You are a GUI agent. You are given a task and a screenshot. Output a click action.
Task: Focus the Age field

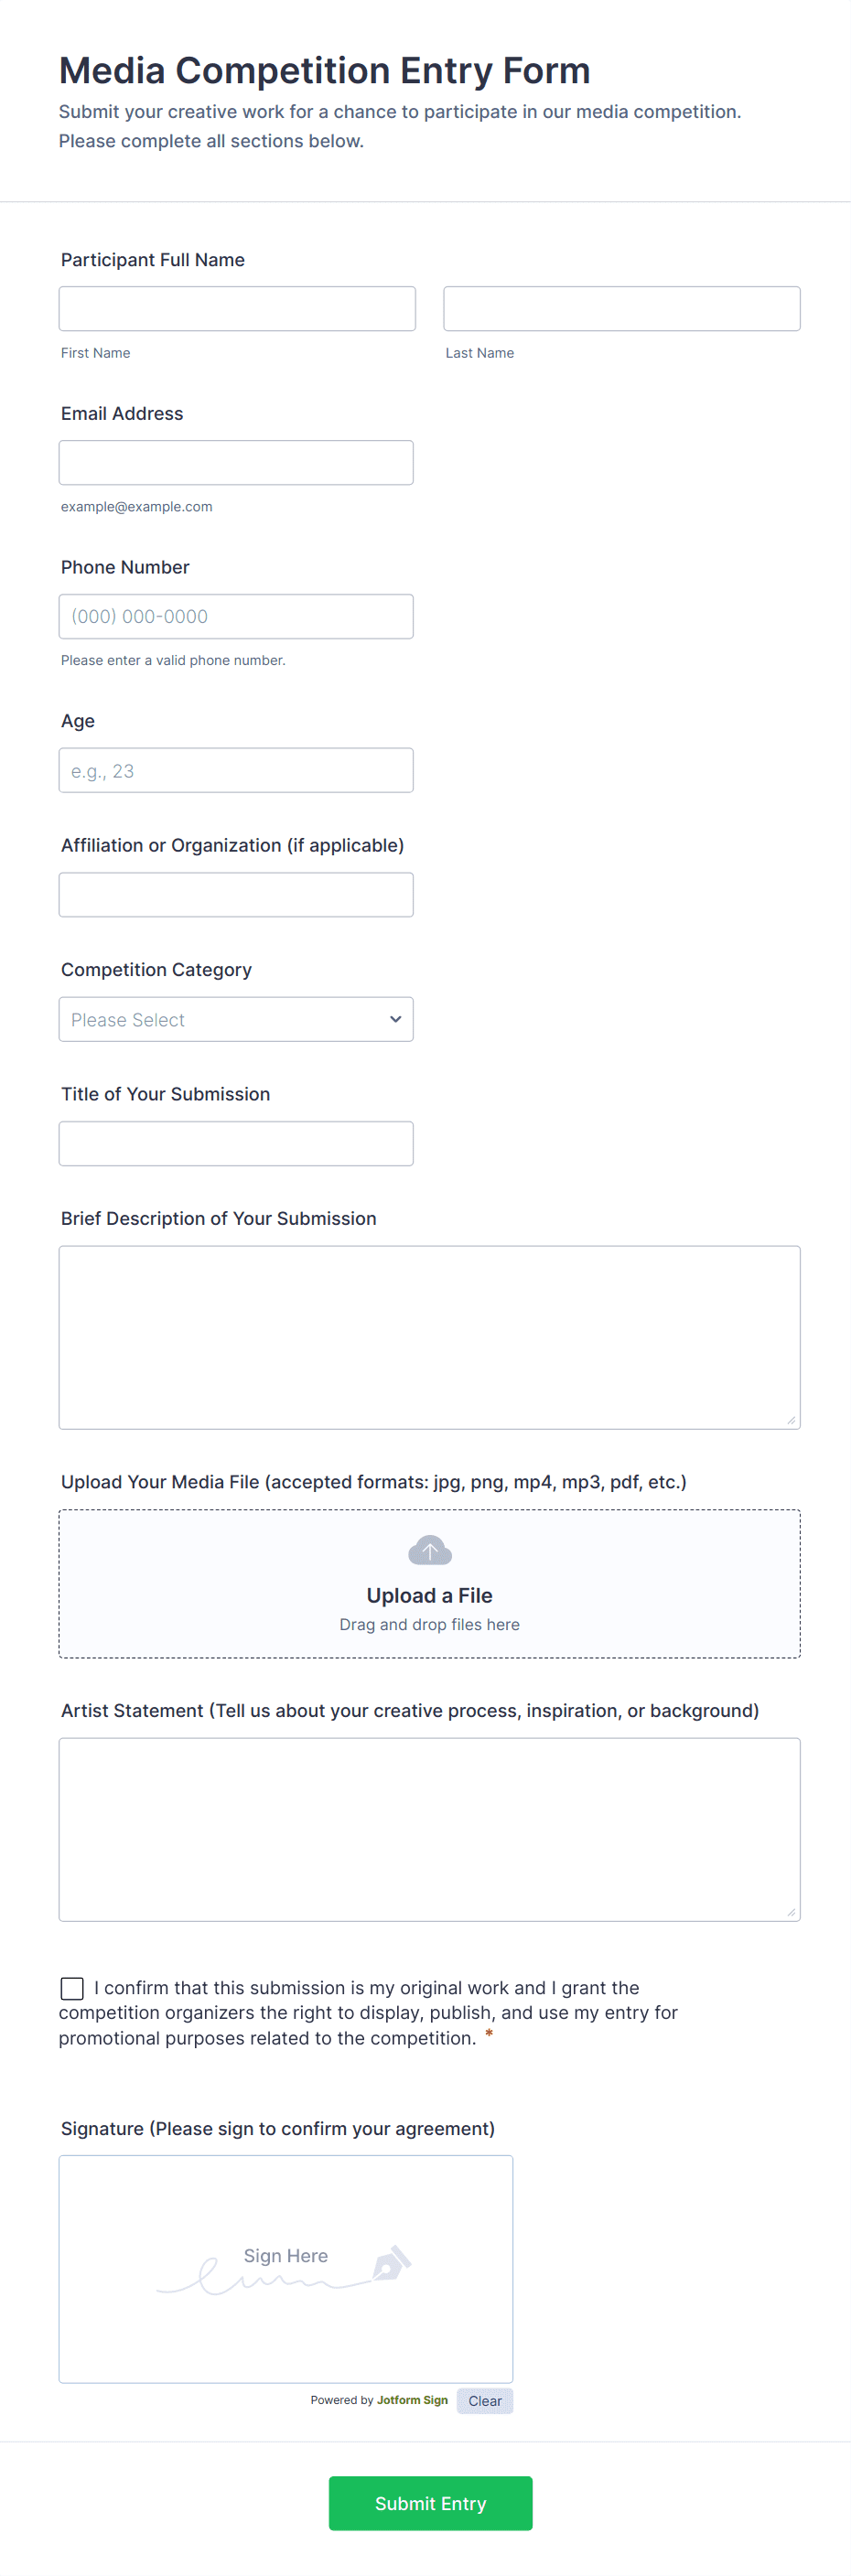[236, 771]
